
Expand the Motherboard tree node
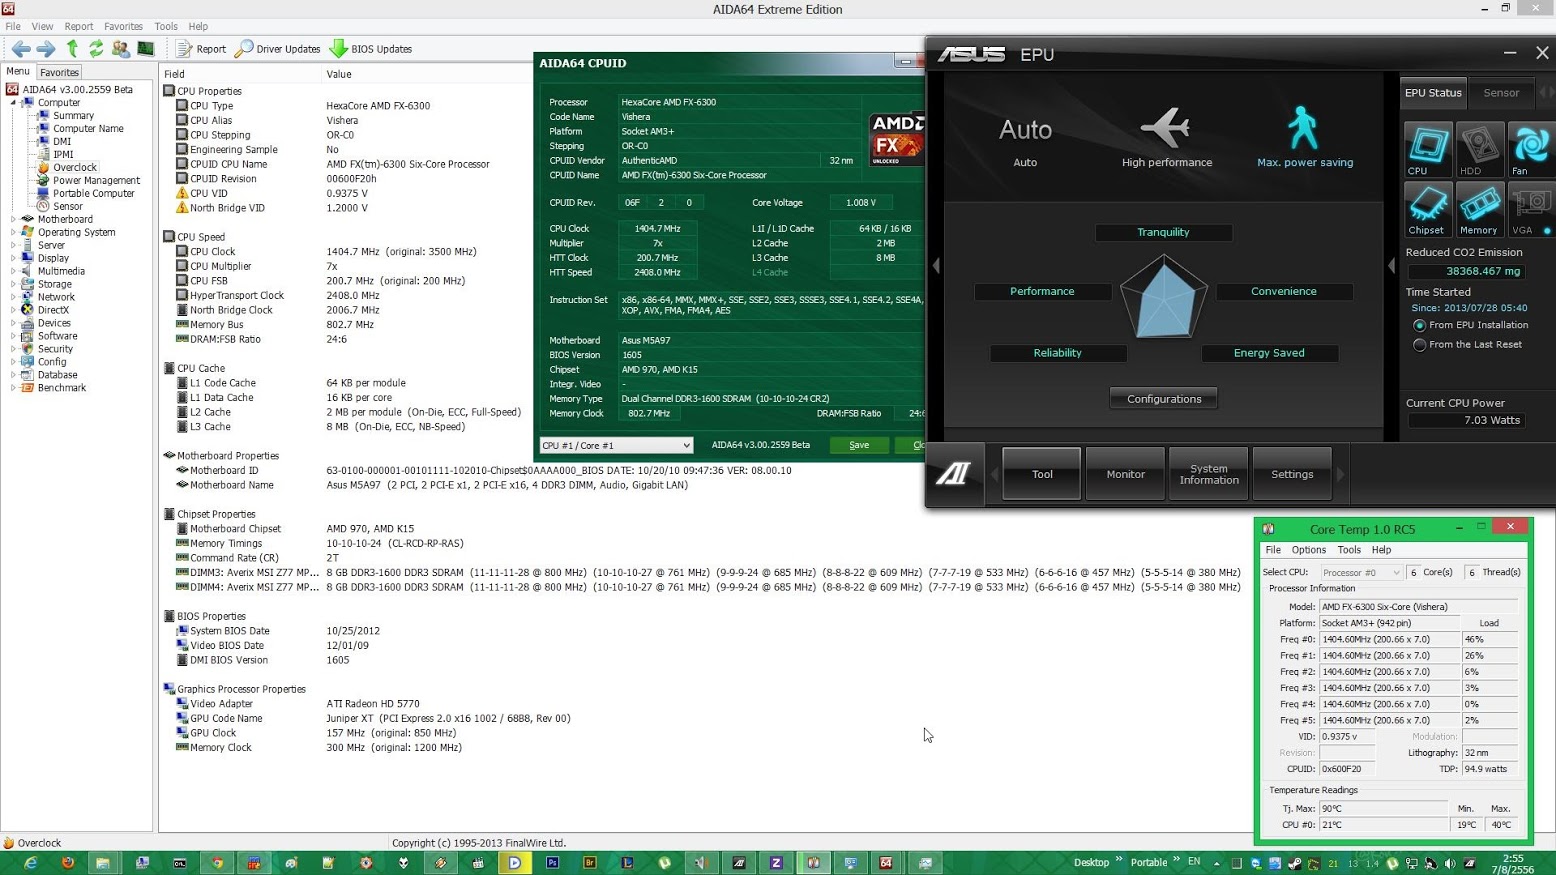coord(13,219)
